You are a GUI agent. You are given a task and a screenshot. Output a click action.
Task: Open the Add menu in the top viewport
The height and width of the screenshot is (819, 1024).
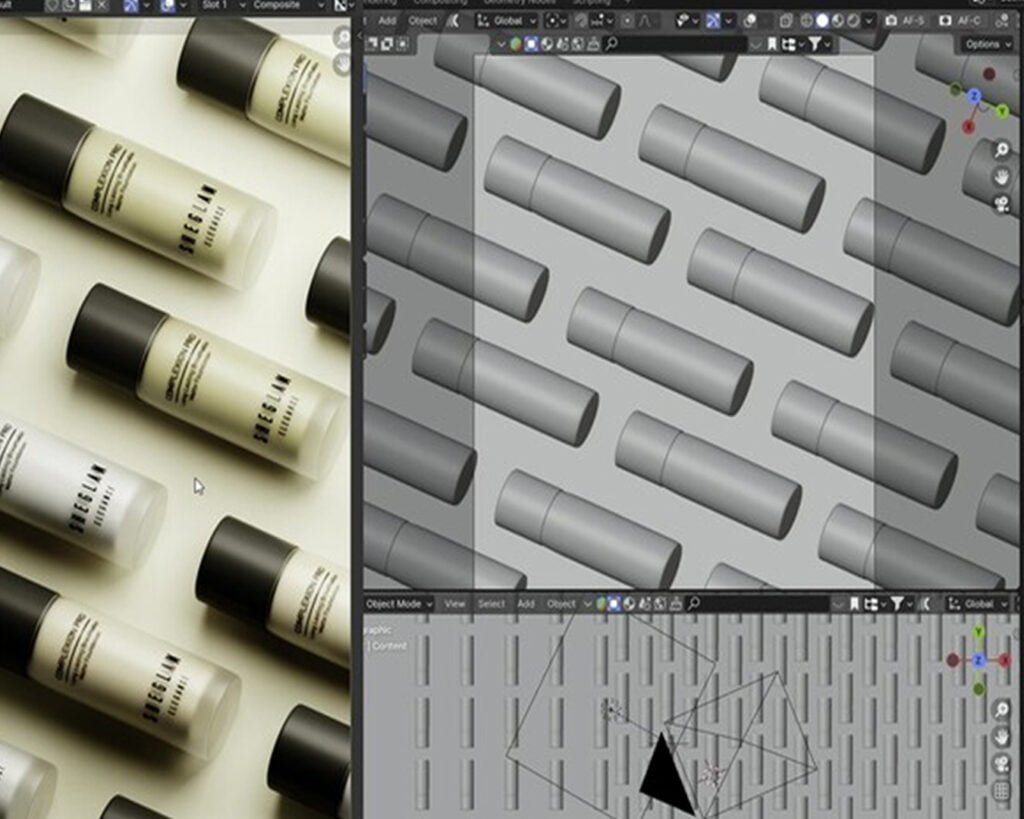[388, 20]
